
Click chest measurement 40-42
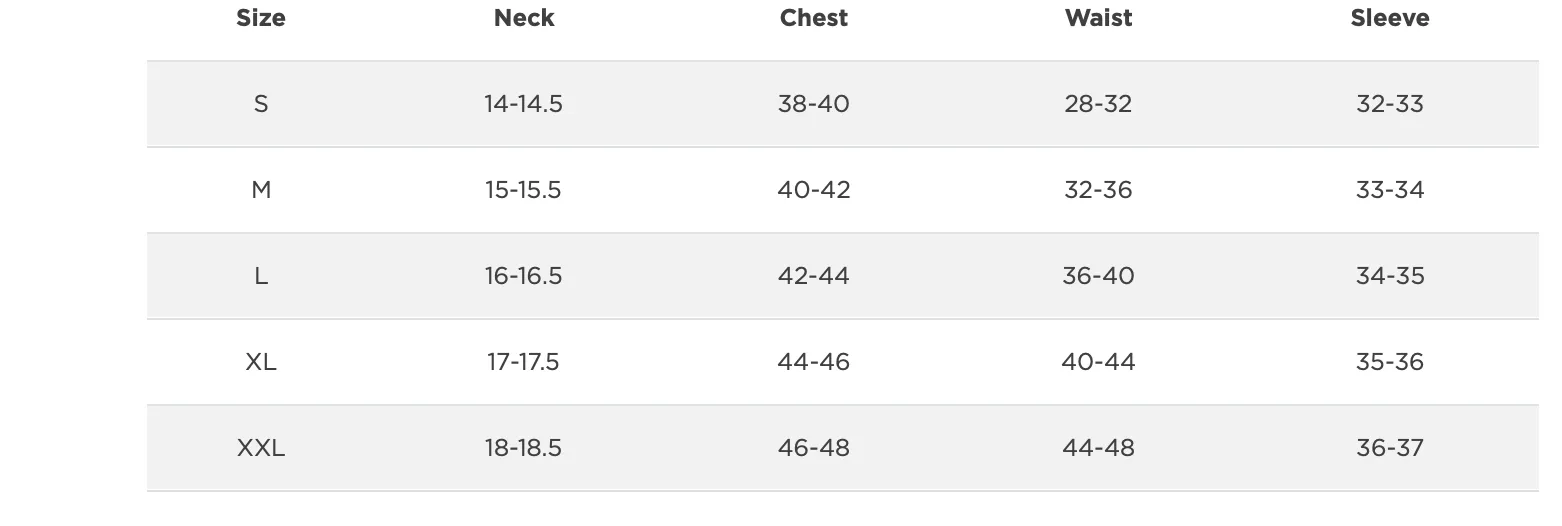tap(814, 190)
